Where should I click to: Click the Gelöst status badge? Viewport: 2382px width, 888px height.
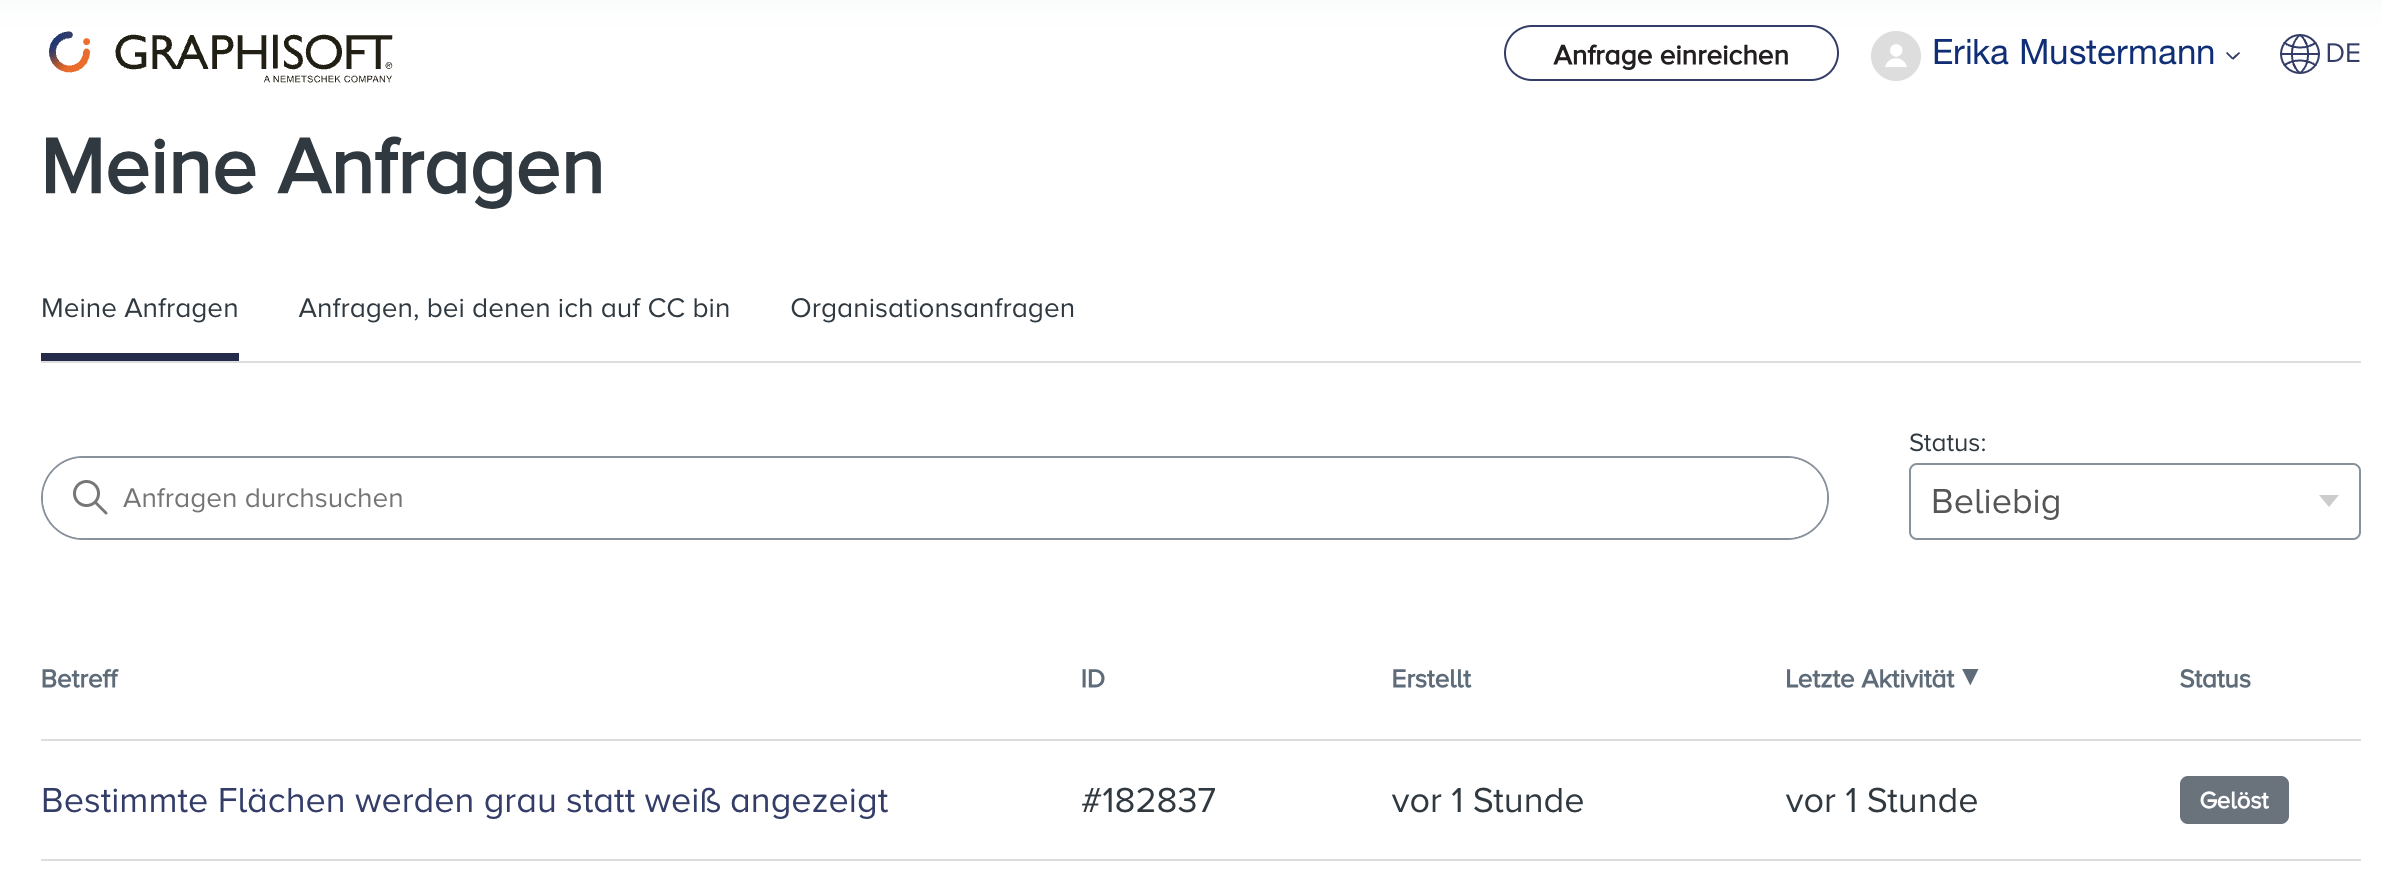click(2233, 800)
